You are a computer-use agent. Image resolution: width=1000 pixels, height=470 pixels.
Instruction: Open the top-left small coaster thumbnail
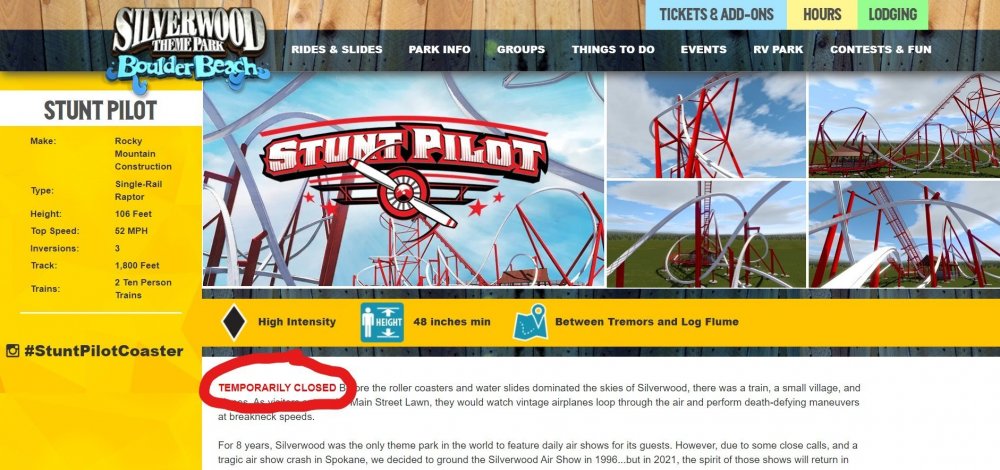pyautogui.click(x=706, y=125)
